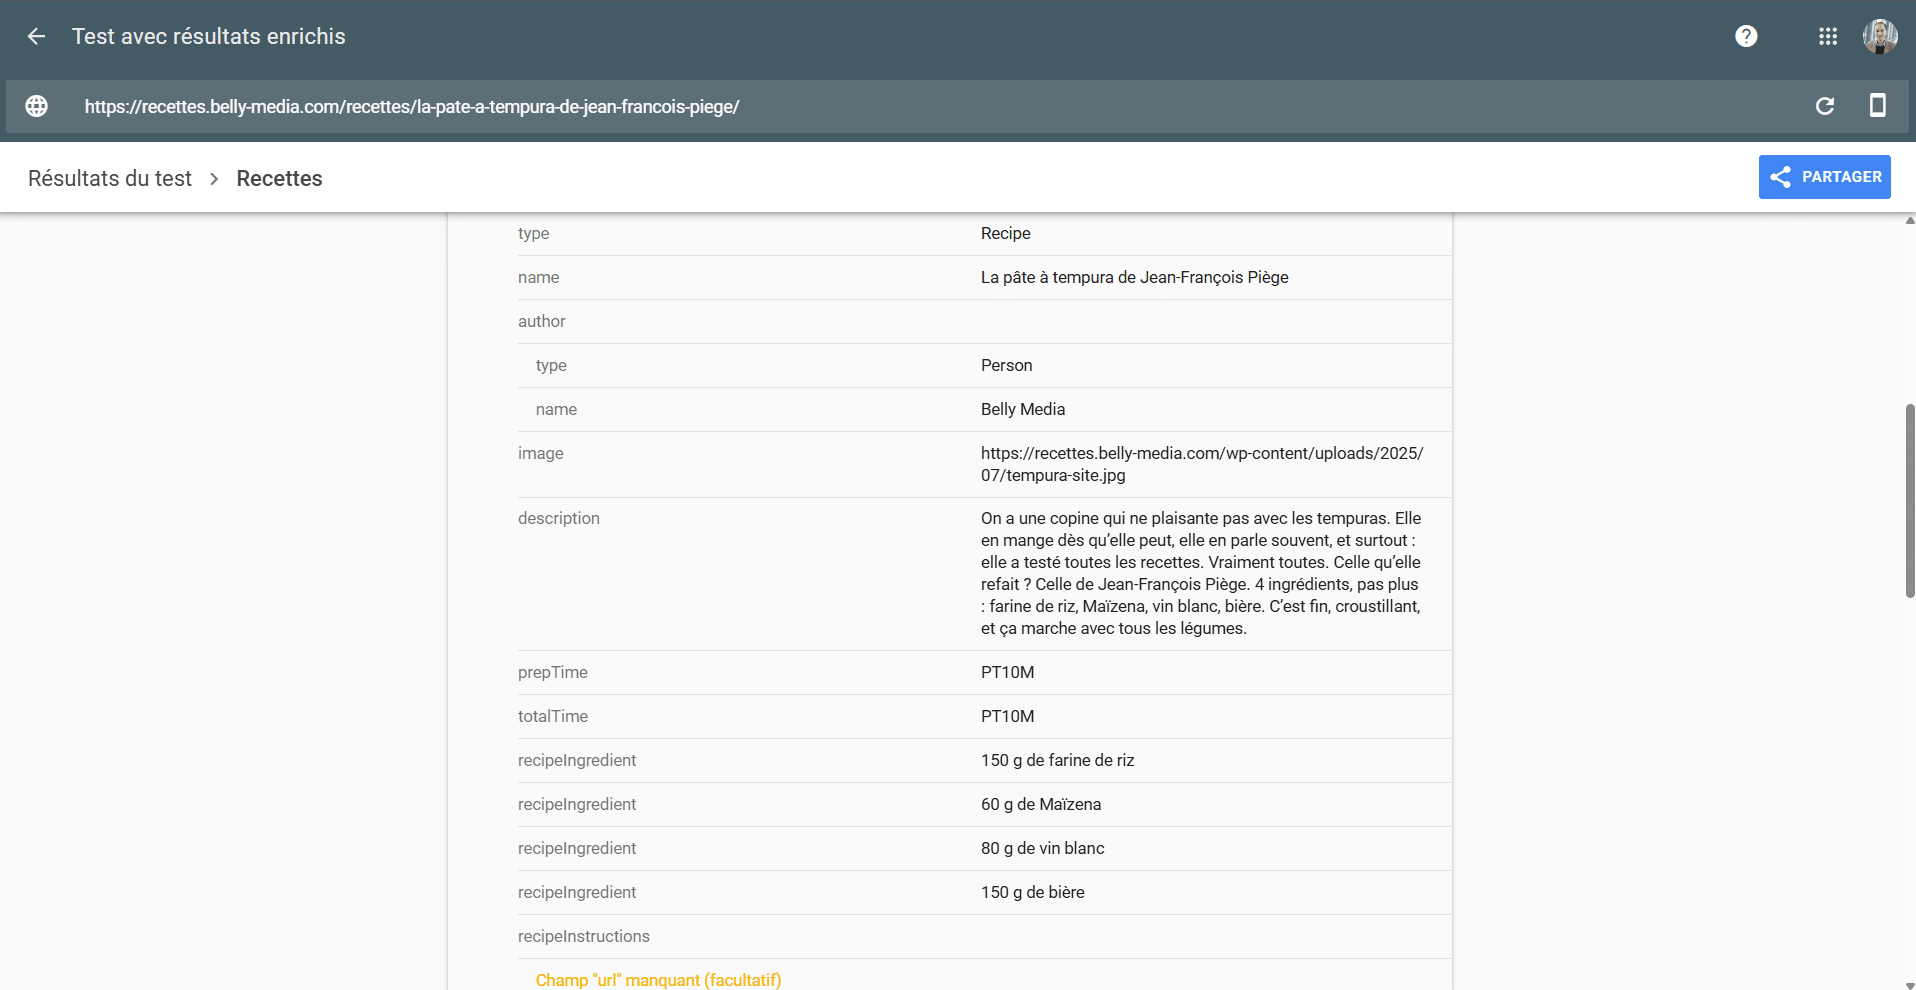Click the globe icon beside URL

(x=37, y=107)
